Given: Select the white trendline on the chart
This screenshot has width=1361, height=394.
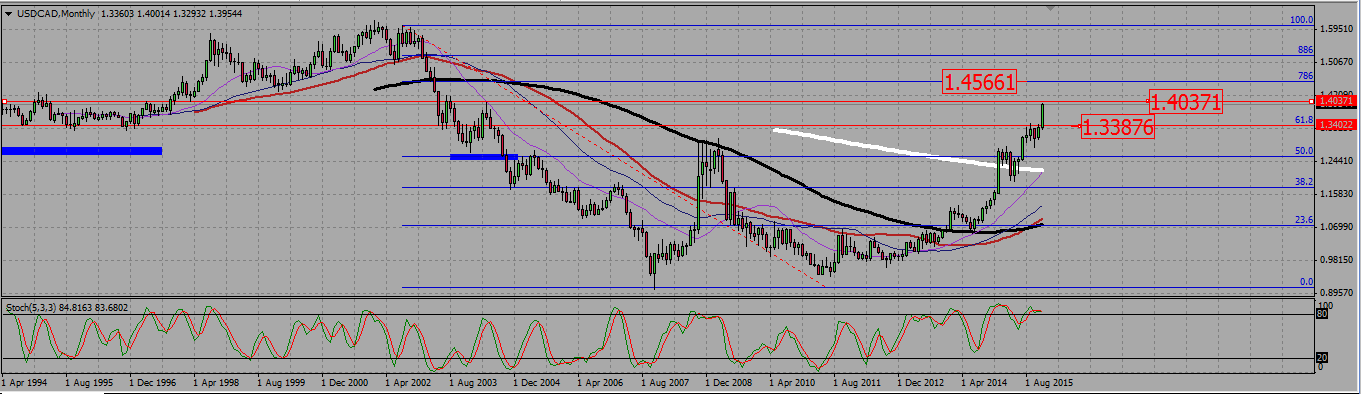Looking at the screenshot, I should [x=908, y=151].
